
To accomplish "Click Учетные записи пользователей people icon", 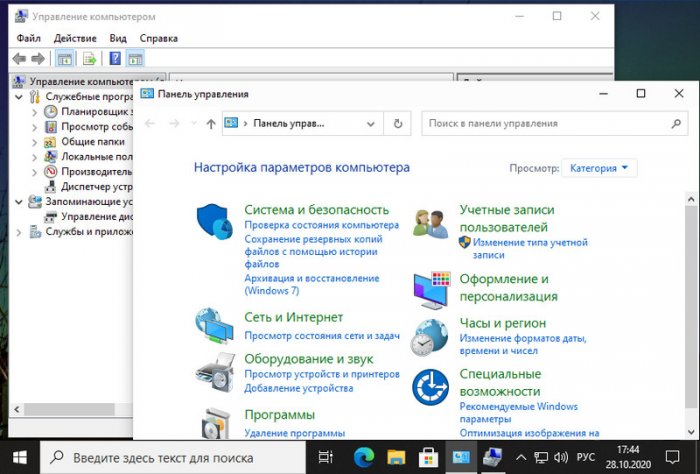I will pyautogui.click(x=430, y=224).
